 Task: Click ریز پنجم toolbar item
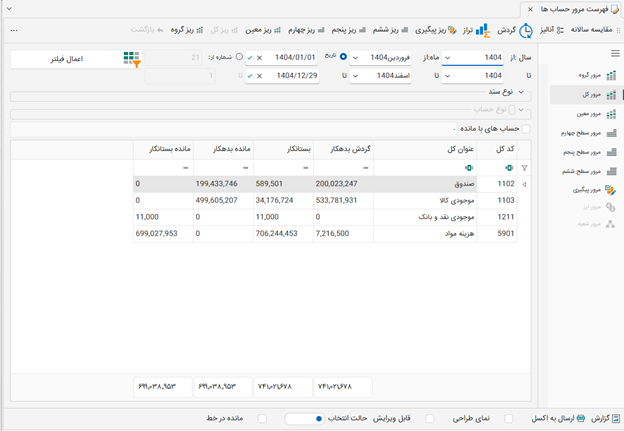click(x=349, y=30)
